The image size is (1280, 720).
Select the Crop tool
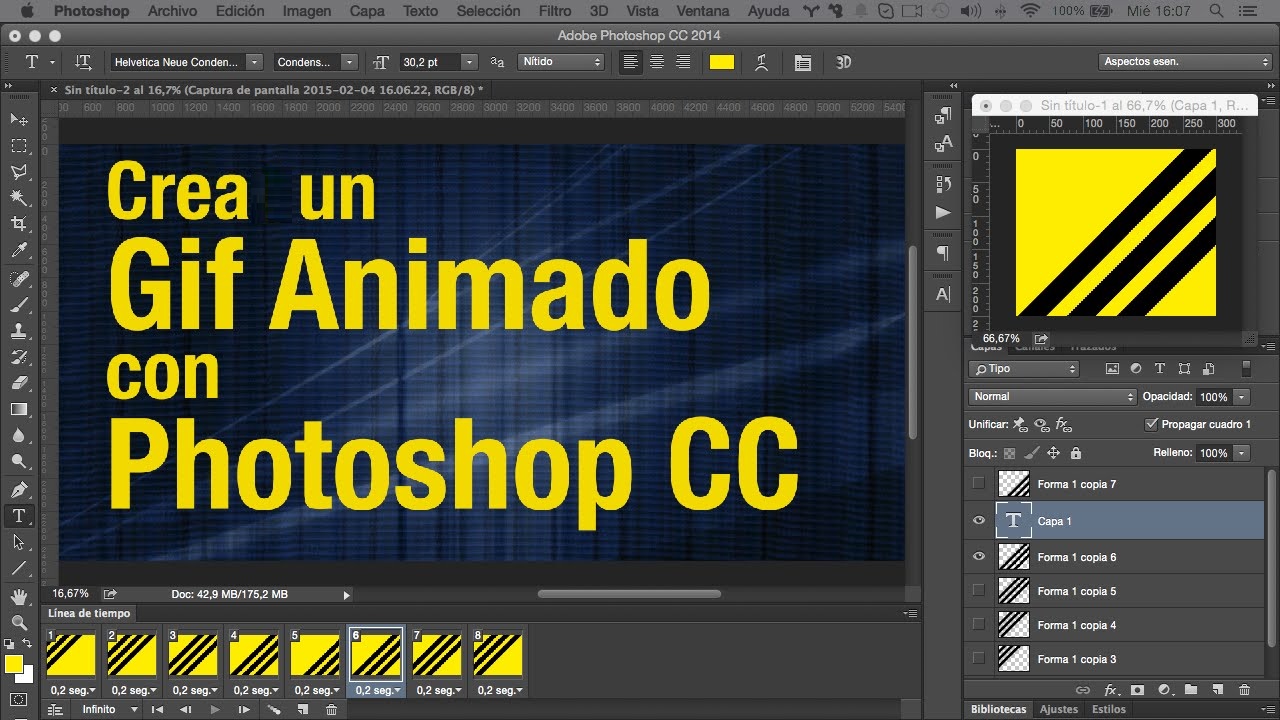pyautogui.click(x=19, y=224)
